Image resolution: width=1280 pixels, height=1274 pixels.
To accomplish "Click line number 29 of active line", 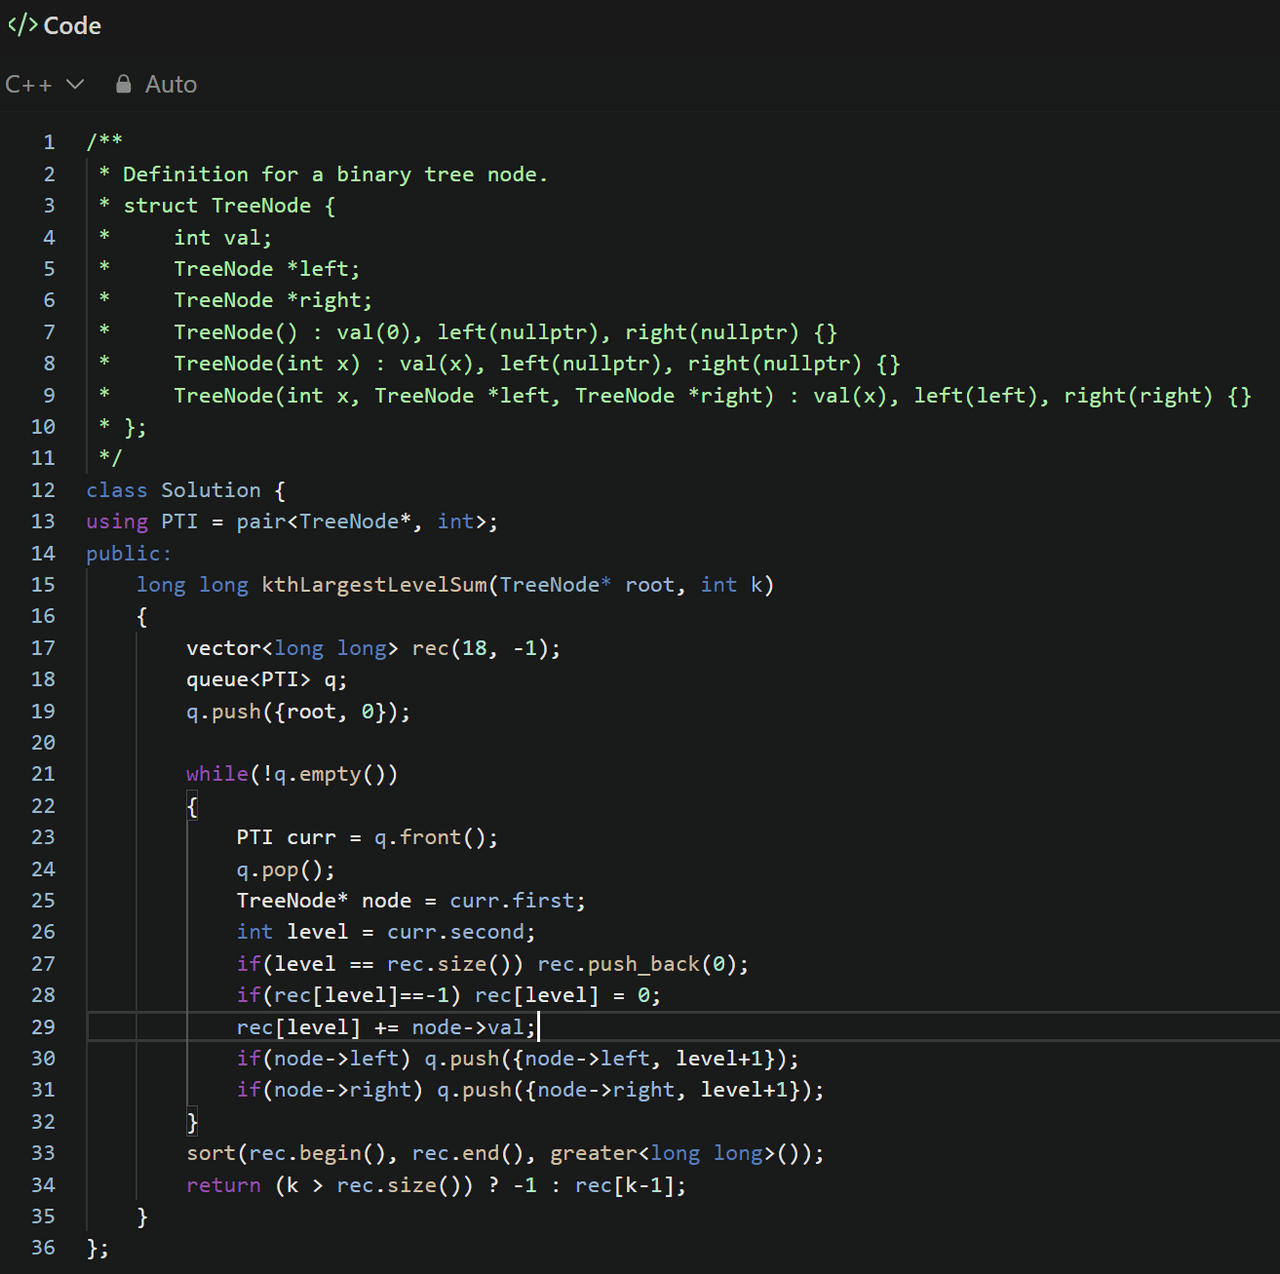I will (43, 1027).
